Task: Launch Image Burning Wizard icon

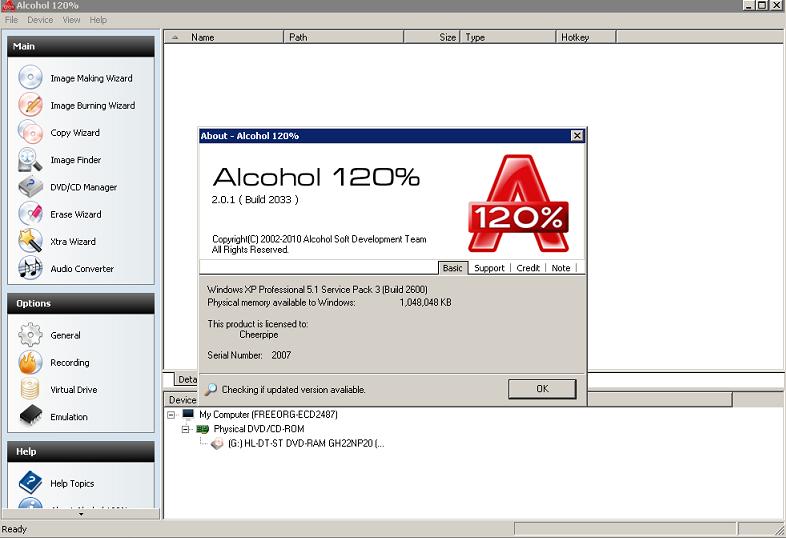Action: (x=30, y=105)
